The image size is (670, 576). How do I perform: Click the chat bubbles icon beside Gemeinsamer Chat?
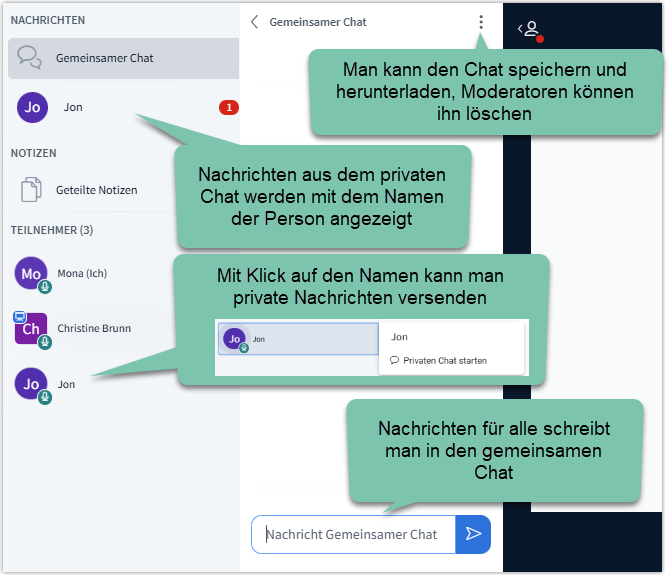[32, 58]
